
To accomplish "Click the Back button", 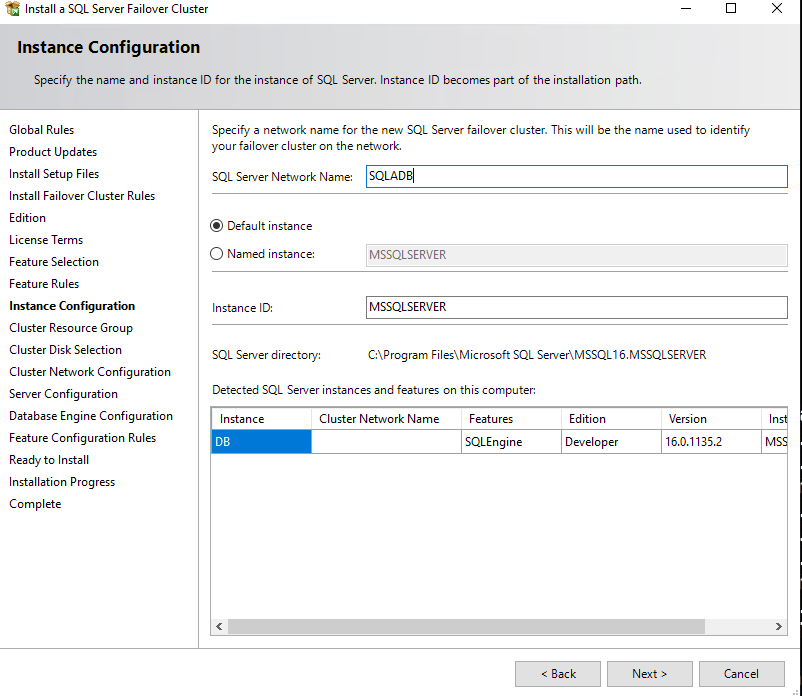I will pos(558,674).
